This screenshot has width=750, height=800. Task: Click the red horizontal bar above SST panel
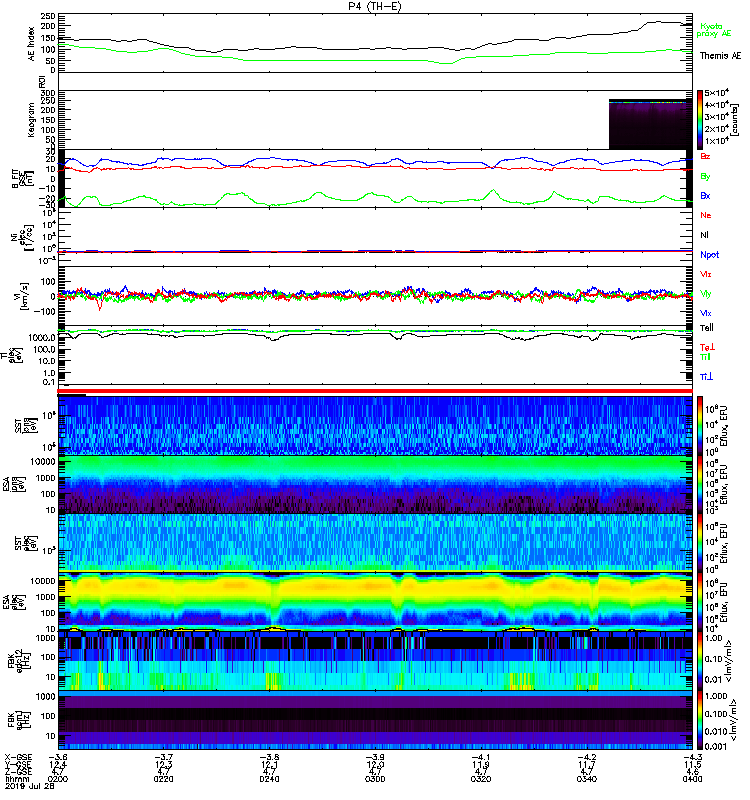[375, 391]
